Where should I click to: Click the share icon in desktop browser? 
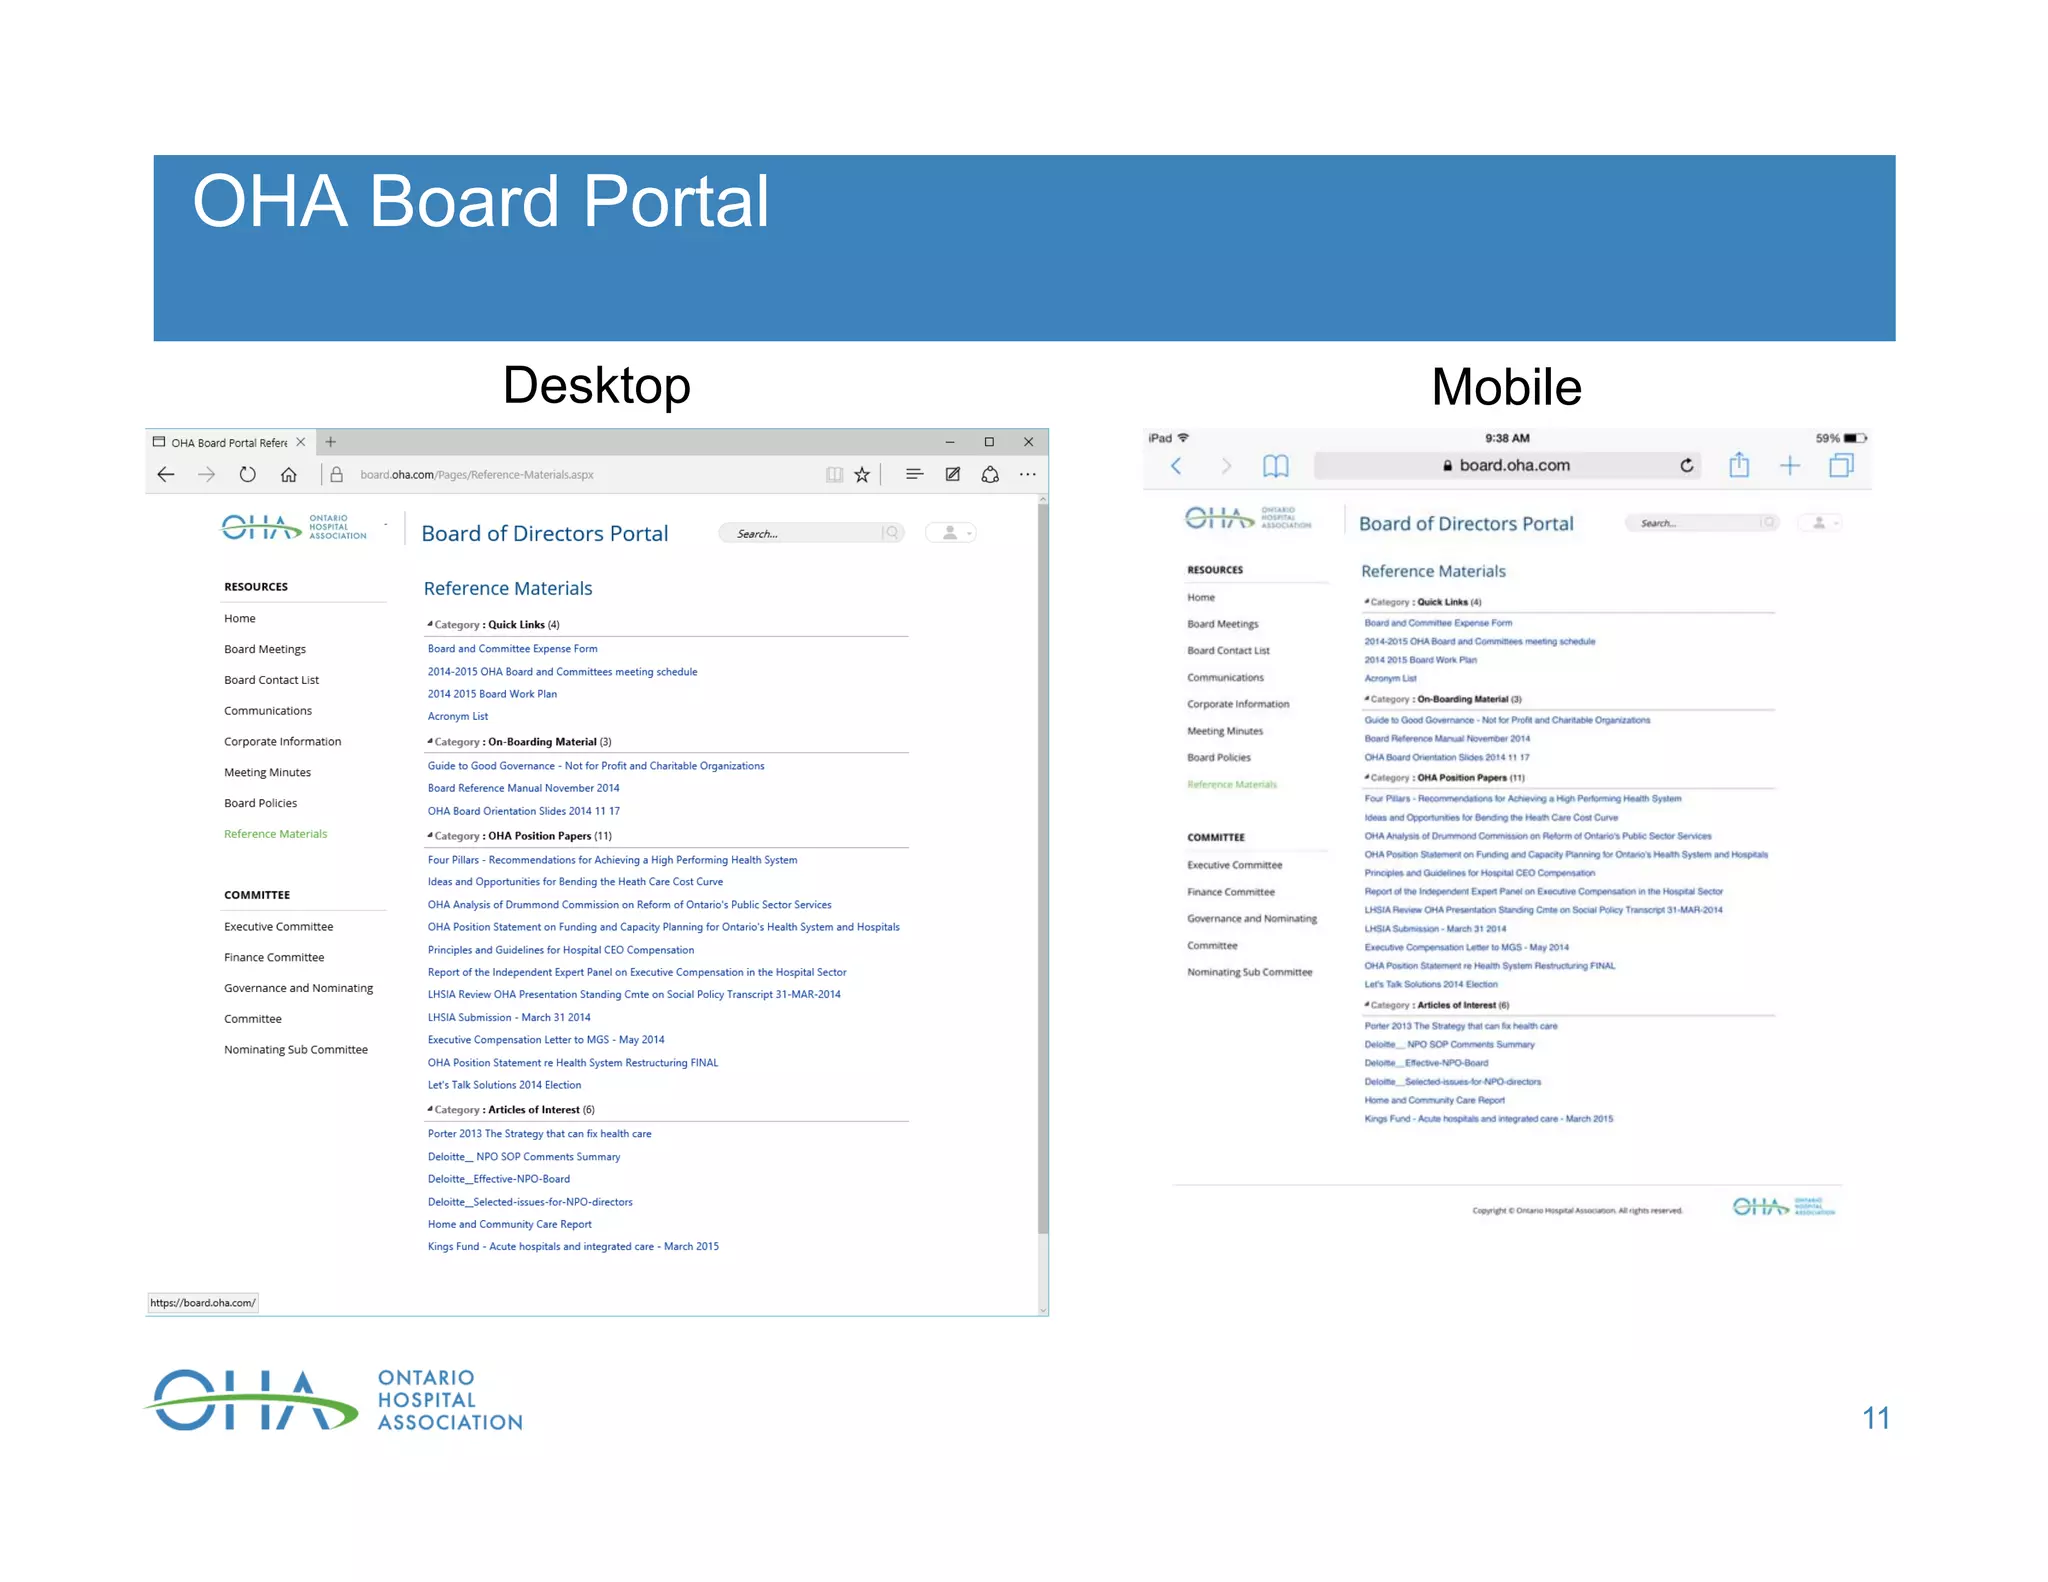(990, 474)
